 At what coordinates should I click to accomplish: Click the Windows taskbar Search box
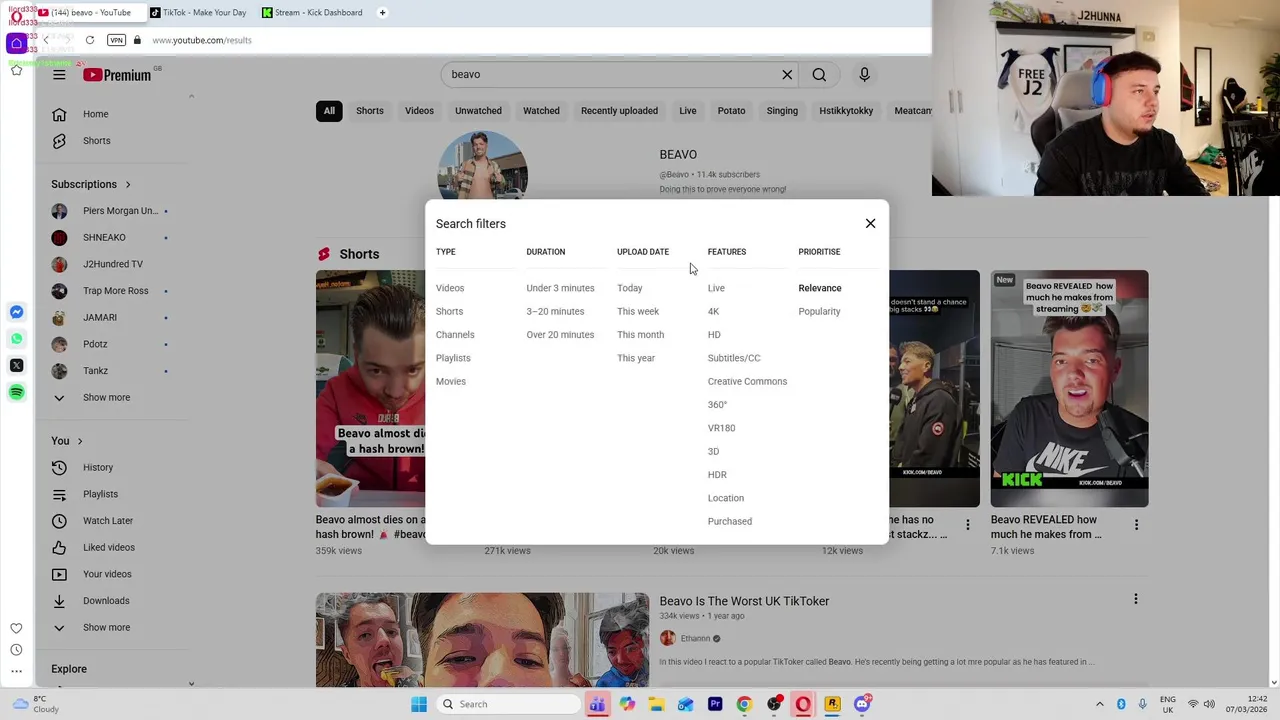[510, 704]
